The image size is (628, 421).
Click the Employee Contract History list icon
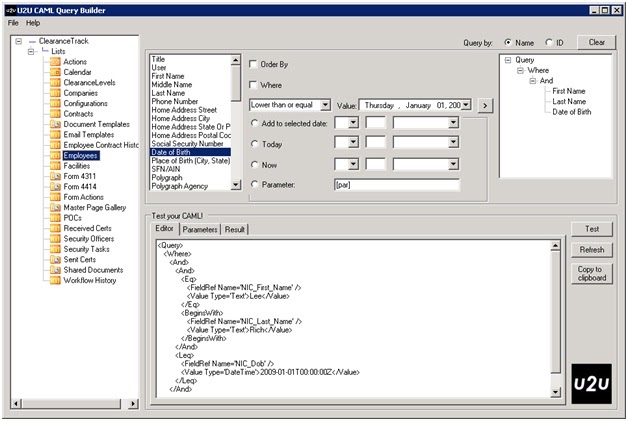tap(55, 145)
